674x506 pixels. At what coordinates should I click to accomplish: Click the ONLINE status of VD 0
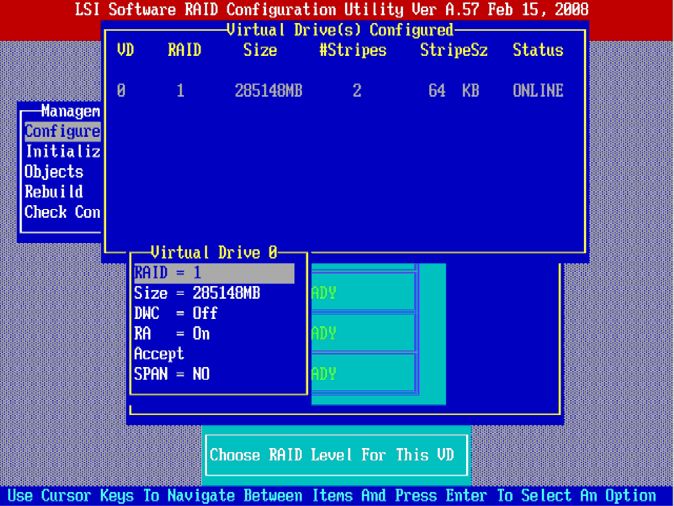point(538,91)
